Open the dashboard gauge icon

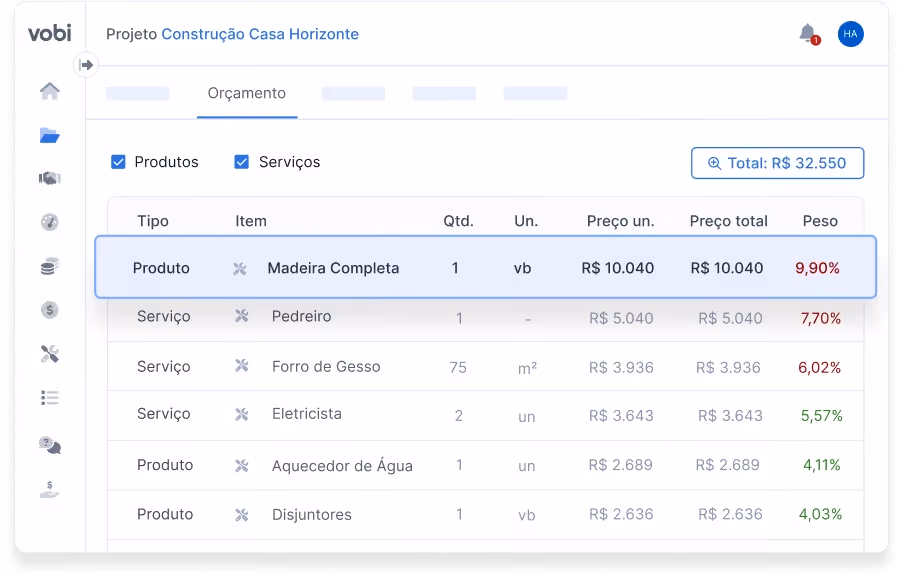pos(50,222)
